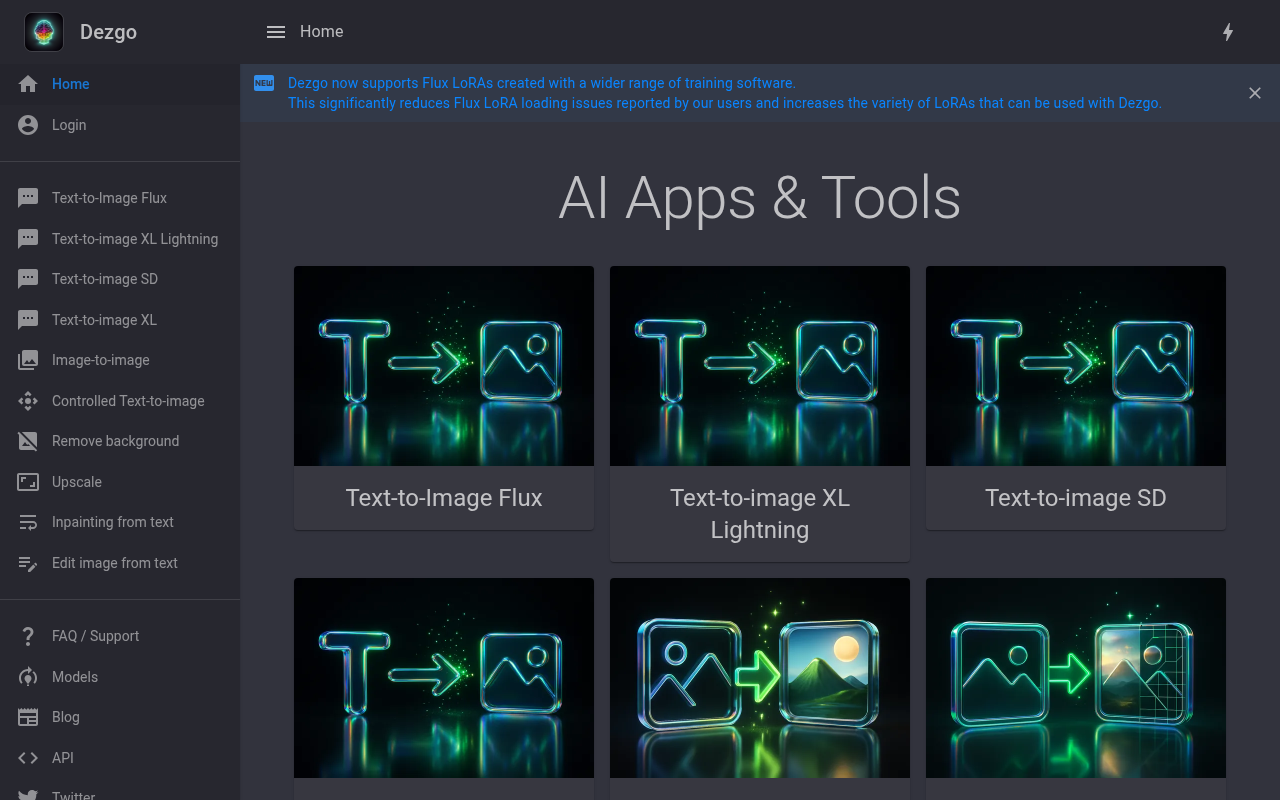Image resolution: width=1280 pixels, height=800 pixels.
Task: Open the Twitter icon in the sidebar
Action: click(x=28, y=795)
